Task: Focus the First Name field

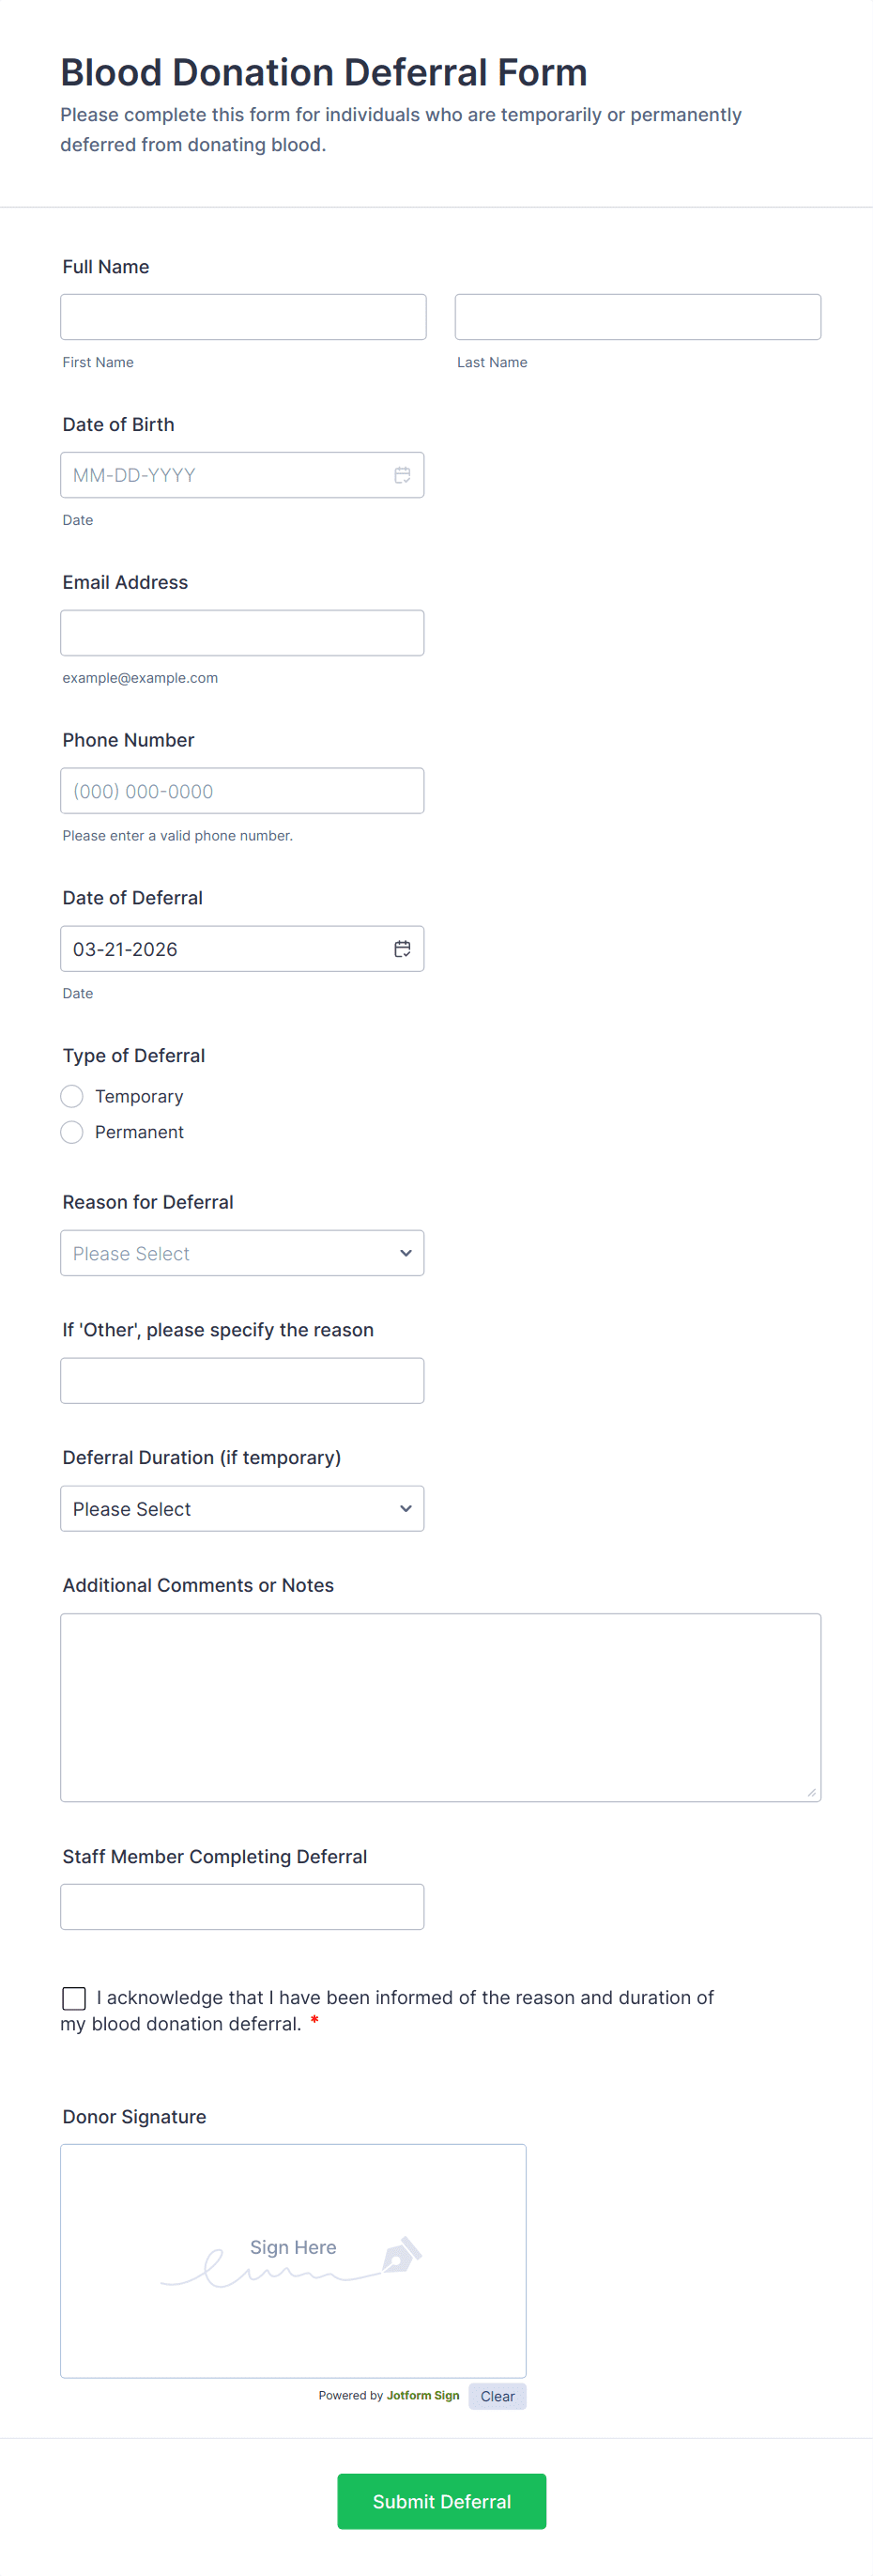Action: (243, 317)
